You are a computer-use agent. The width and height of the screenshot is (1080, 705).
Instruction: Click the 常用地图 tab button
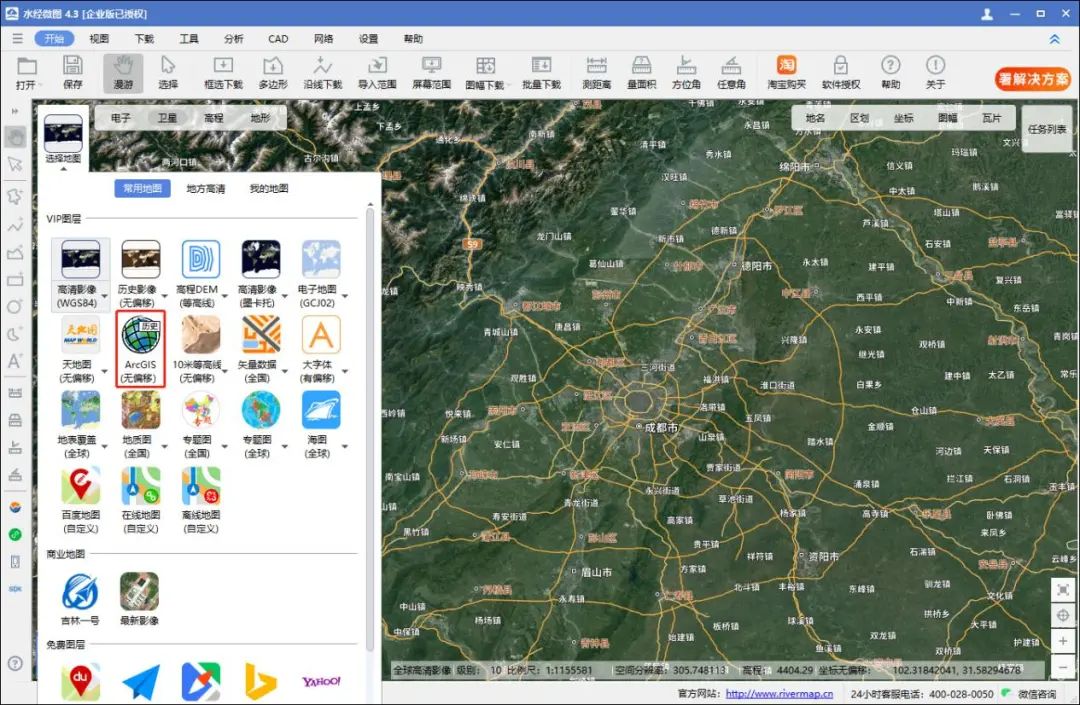[143, 188]
